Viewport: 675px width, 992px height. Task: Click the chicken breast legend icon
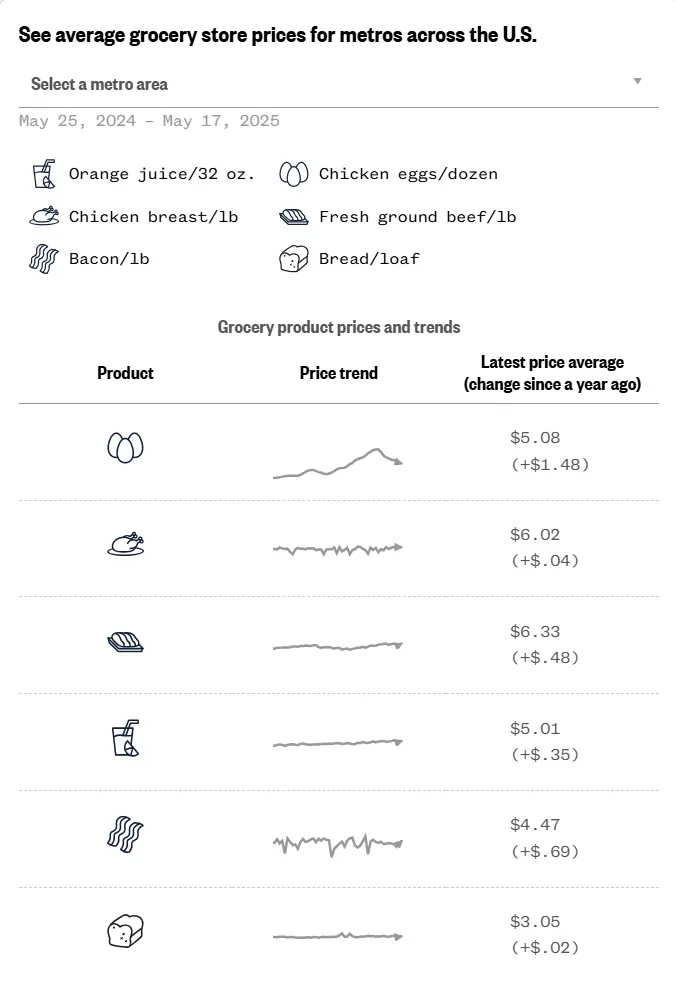point(44,216)
